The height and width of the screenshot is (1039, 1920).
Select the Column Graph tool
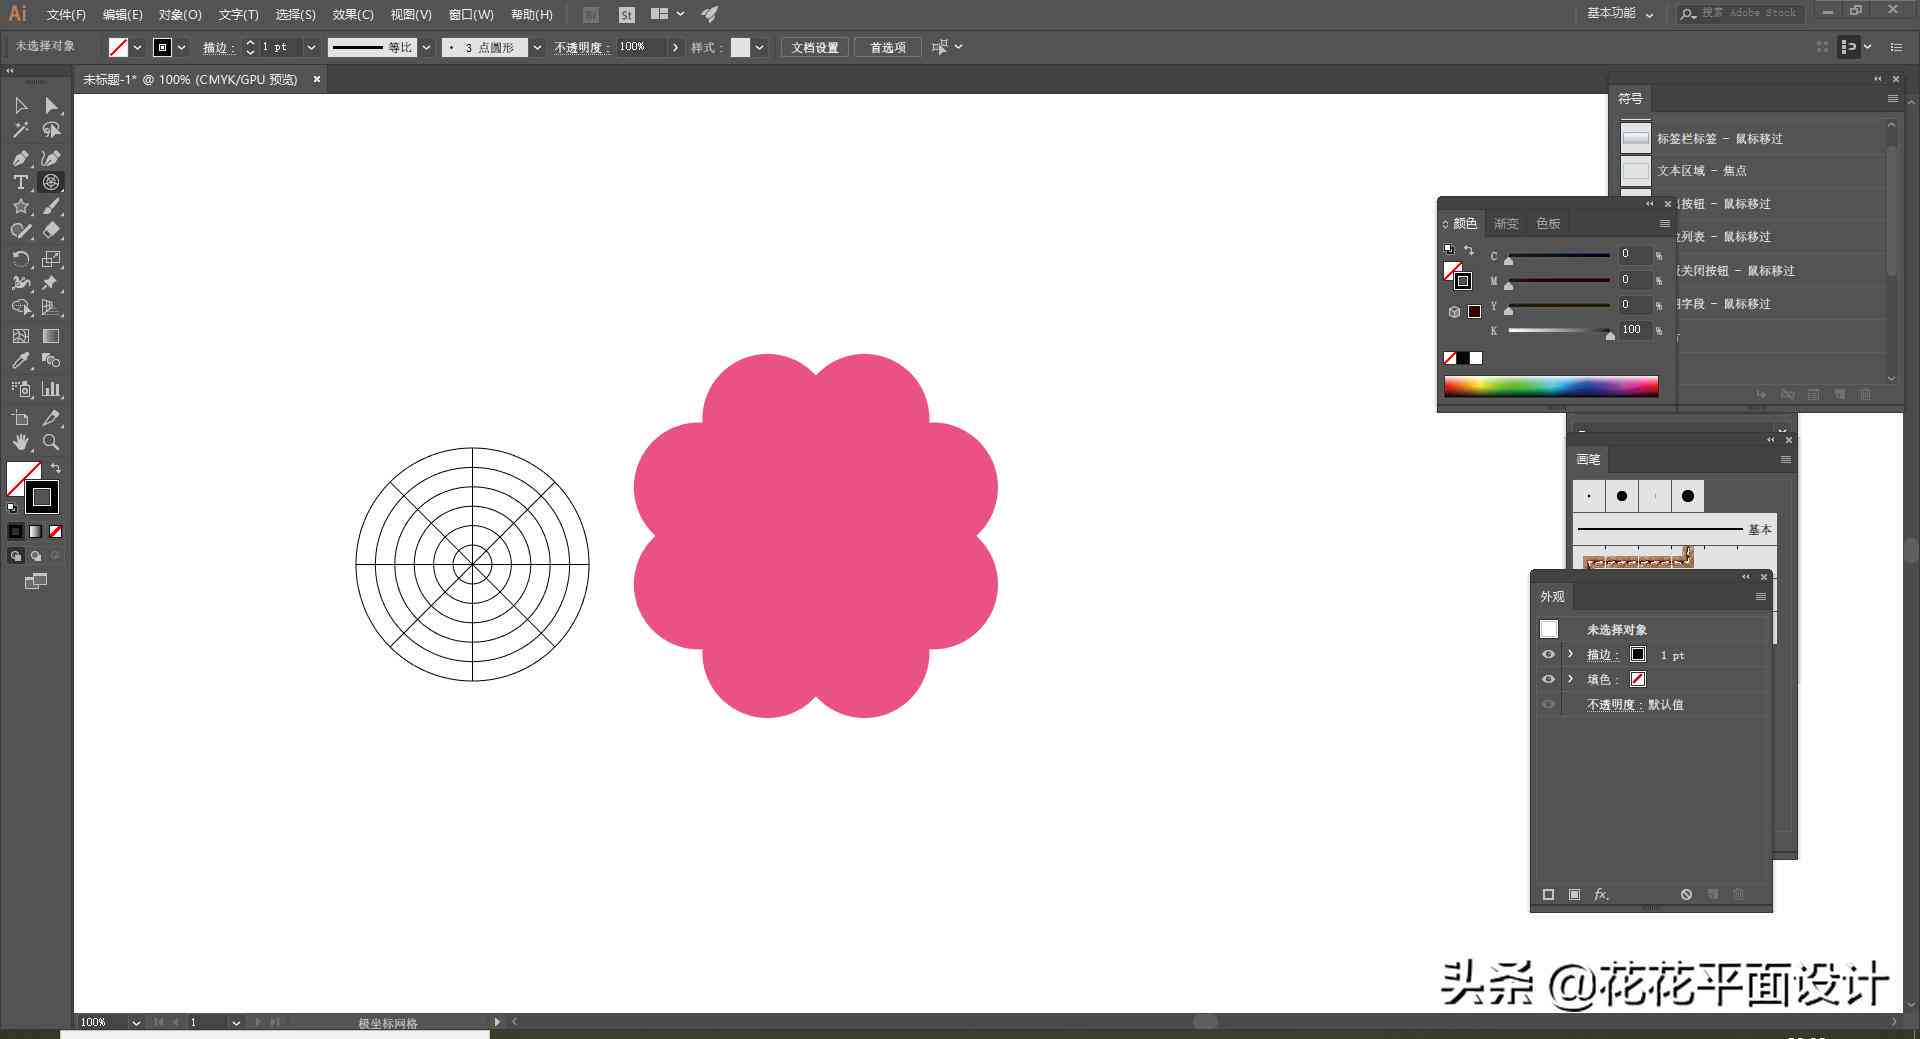click(x=51, y=389)
